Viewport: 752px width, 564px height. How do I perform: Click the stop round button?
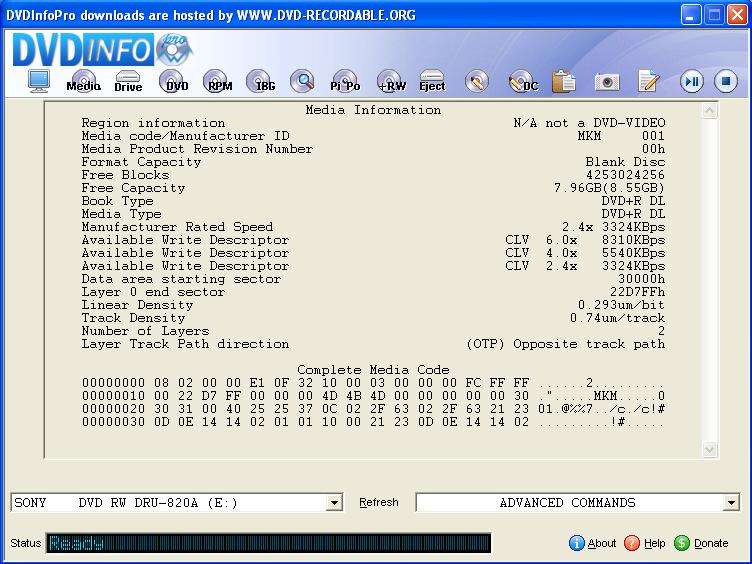[726, 81]
